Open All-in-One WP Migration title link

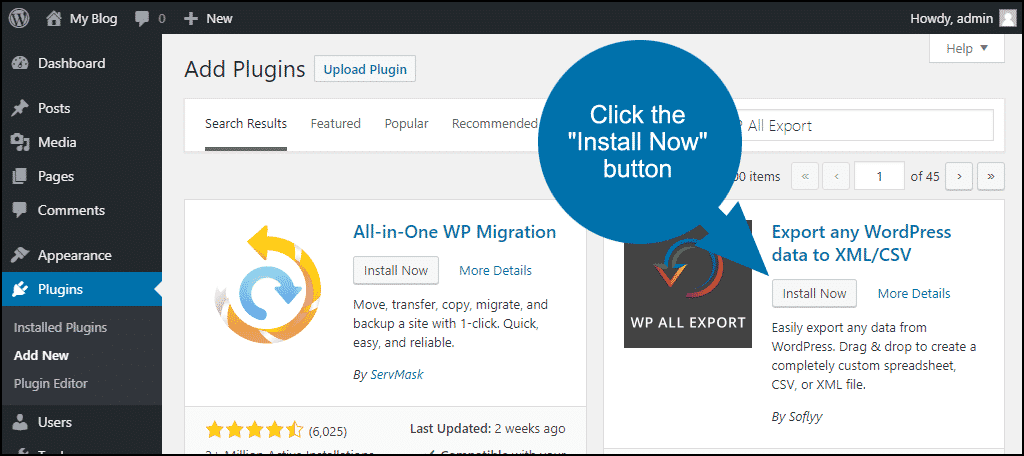pos(455,232)
